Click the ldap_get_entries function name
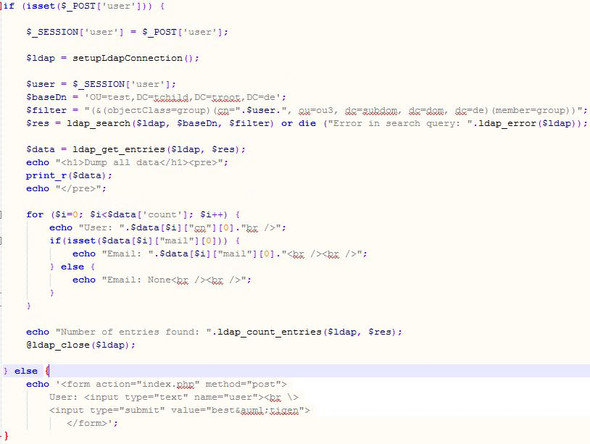The width and height of the screenshot is (590, 444). (119, 149)
